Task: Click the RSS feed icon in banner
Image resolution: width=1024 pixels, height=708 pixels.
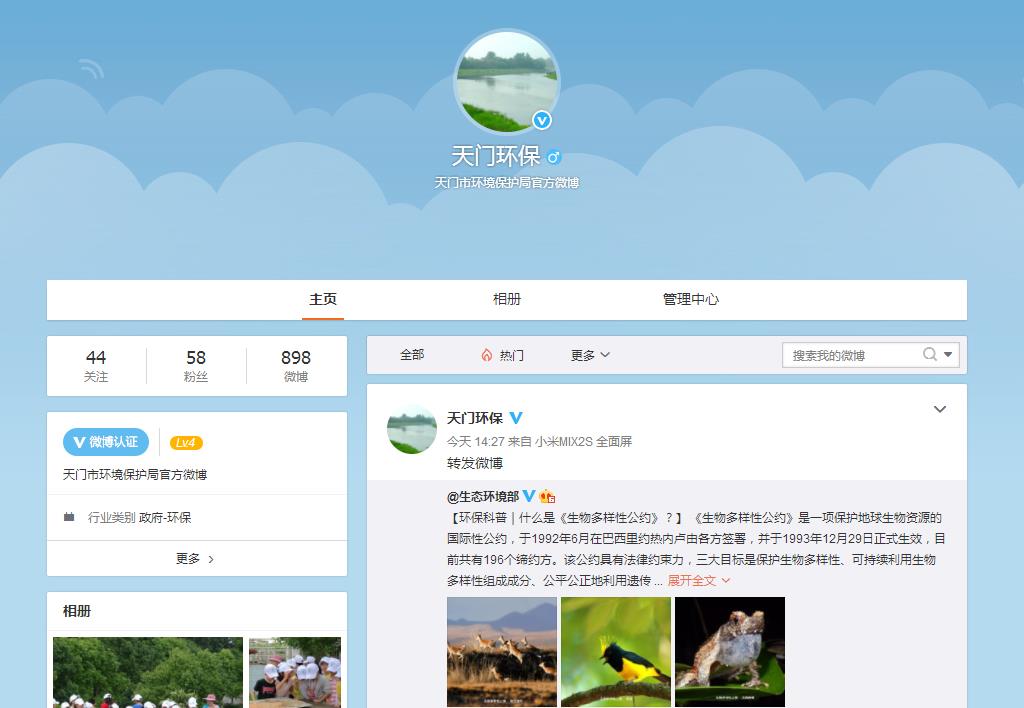Action: (92, 69)
